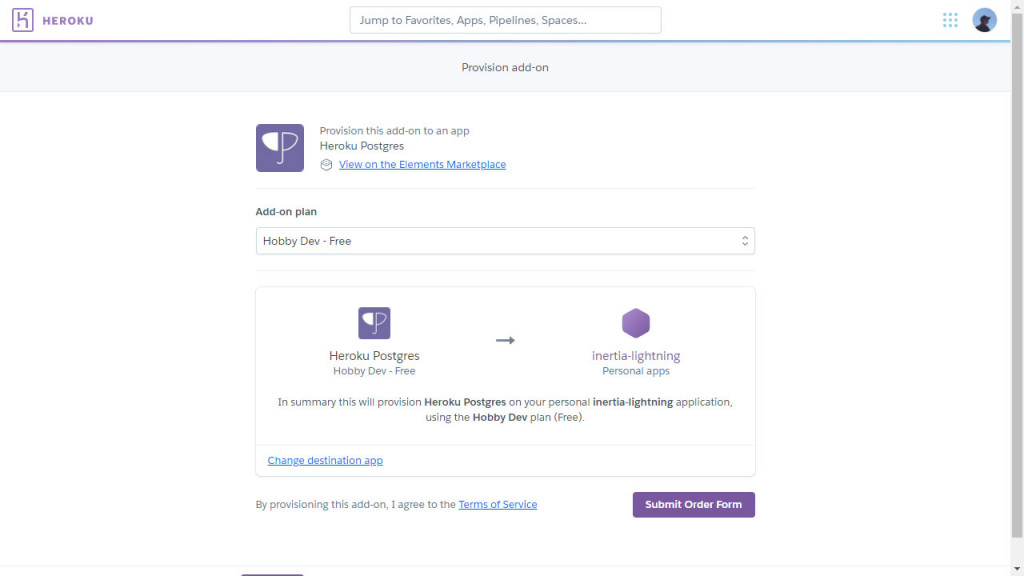Click the large Heroku Postgres add-on icon
The height and width of the screenshot is (576, 1024).
tap(280, 148)
